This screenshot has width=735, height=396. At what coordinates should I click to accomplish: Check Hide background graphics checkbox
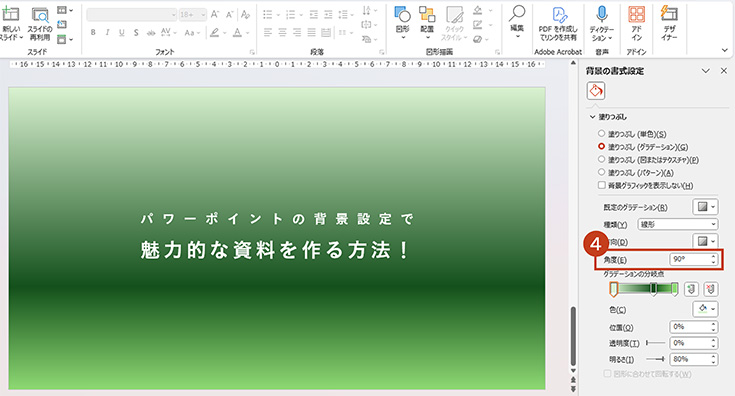[601, 185]
